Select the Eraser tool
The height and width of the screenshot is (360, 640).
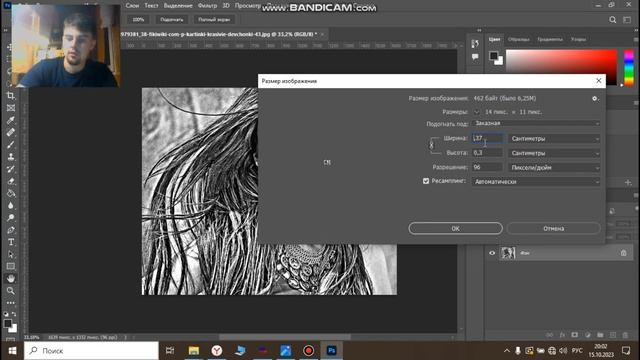click(11, 181)
